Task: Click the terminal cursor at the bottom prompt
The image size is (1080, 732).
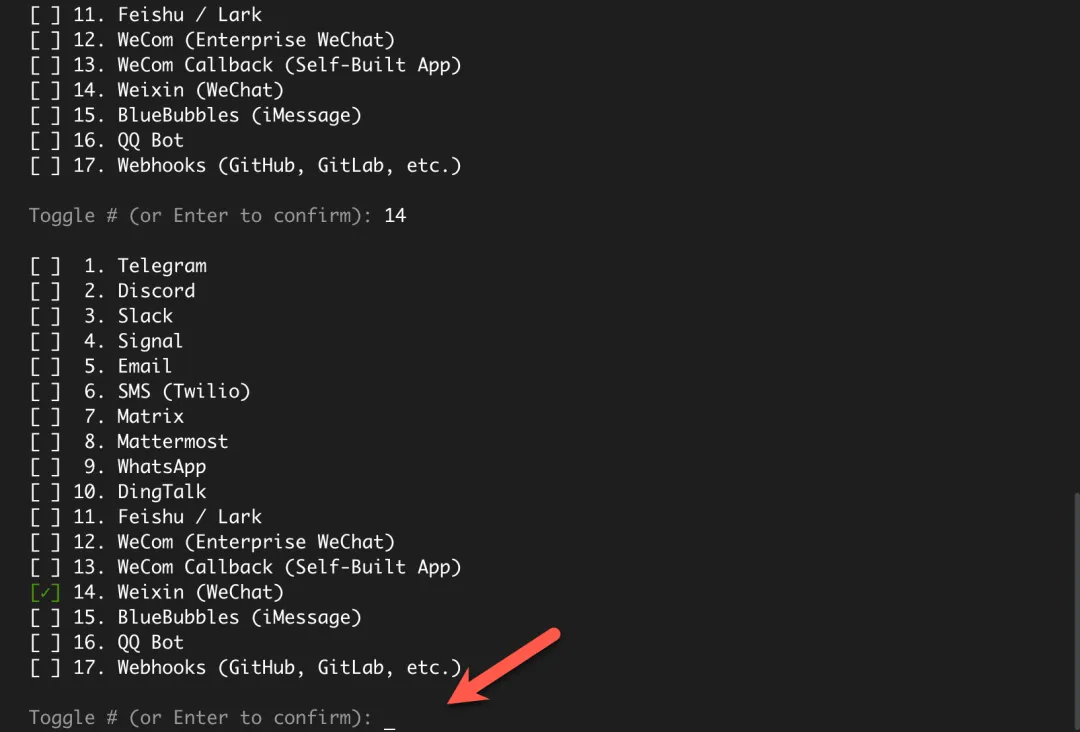Action: pos(390,720)
